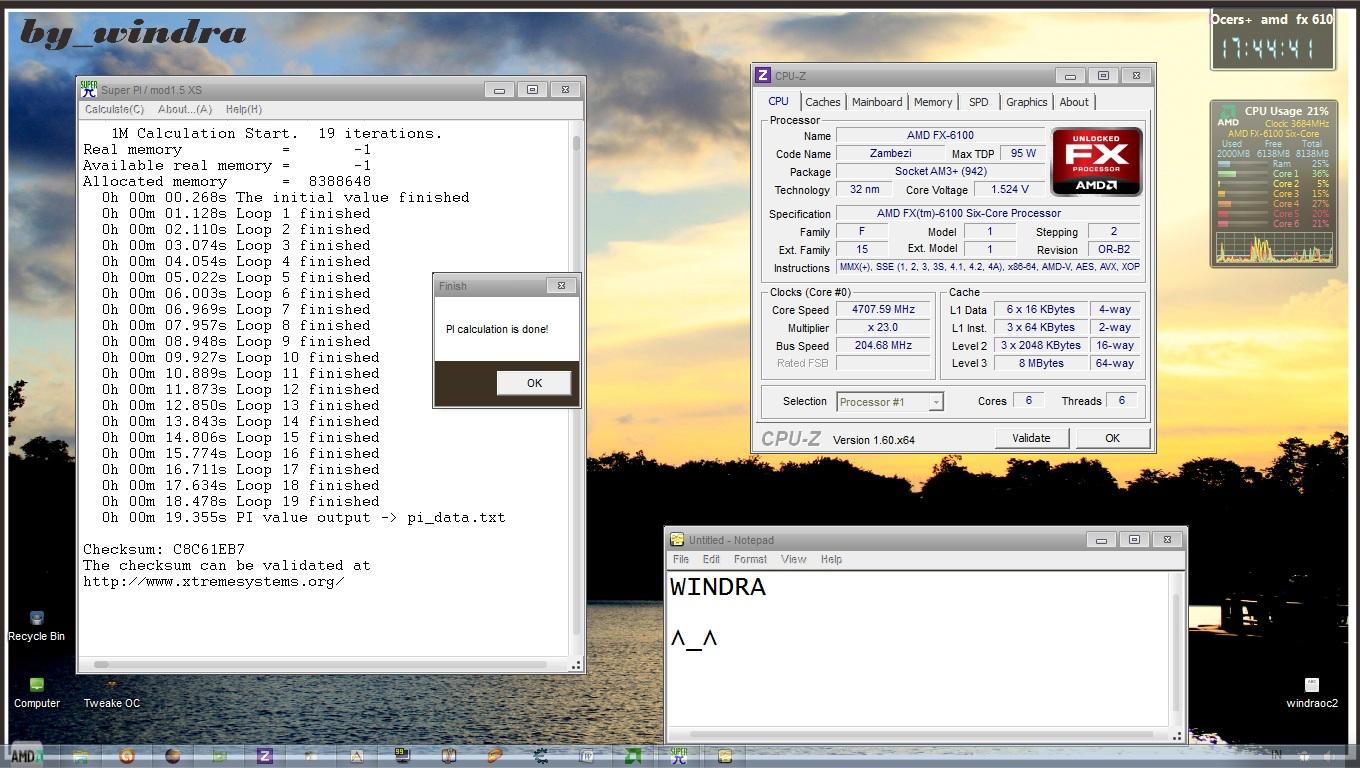Open the Tweake OC desktop shortcut
This screenshot has width=1360, height=768.
point(111,693)
